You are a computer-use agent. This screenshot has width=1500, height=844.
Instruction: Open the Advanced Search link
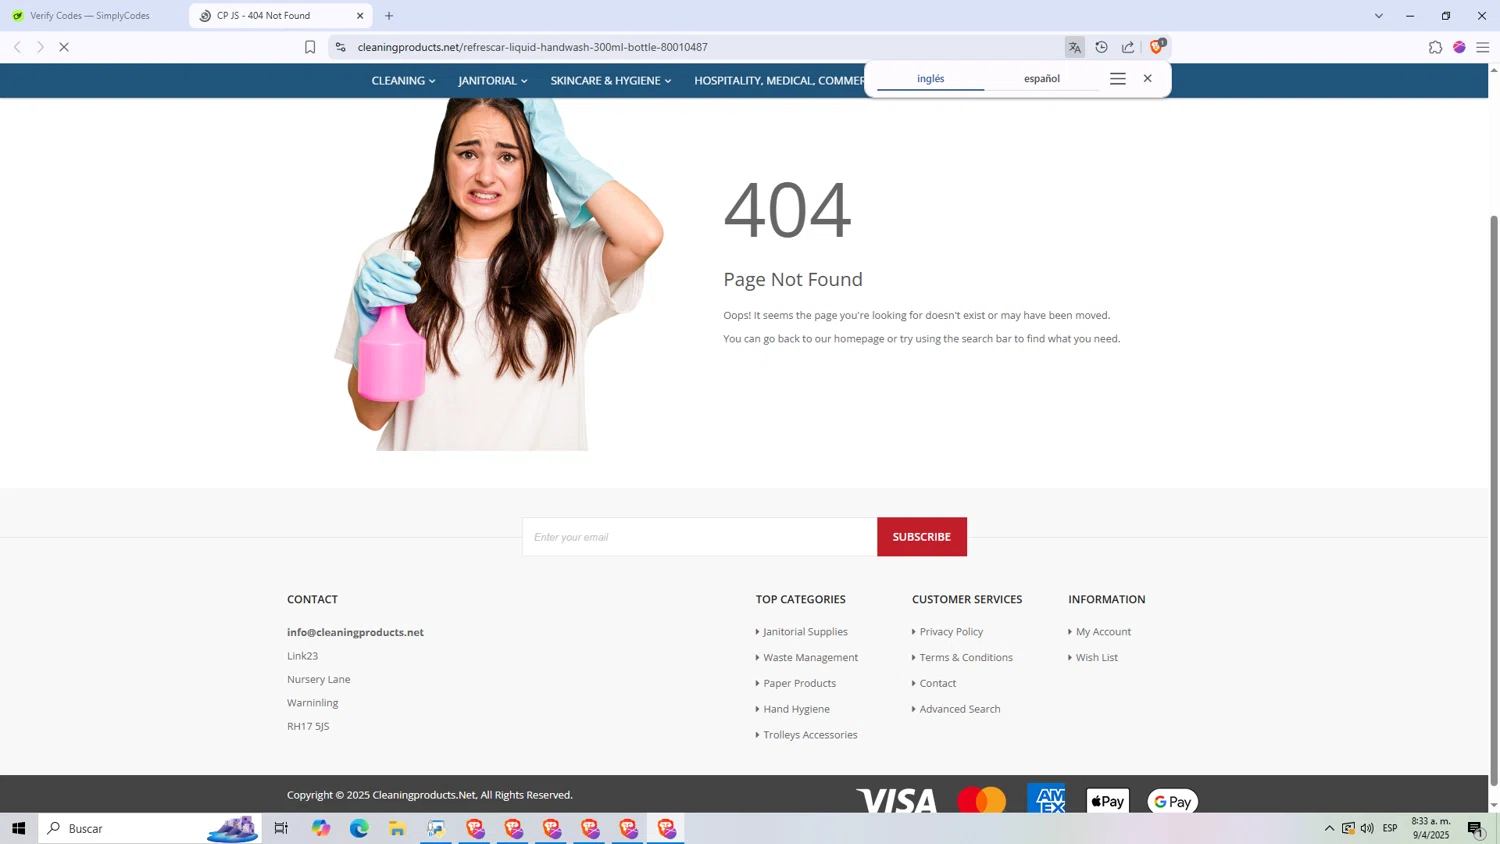click(959, 710)
